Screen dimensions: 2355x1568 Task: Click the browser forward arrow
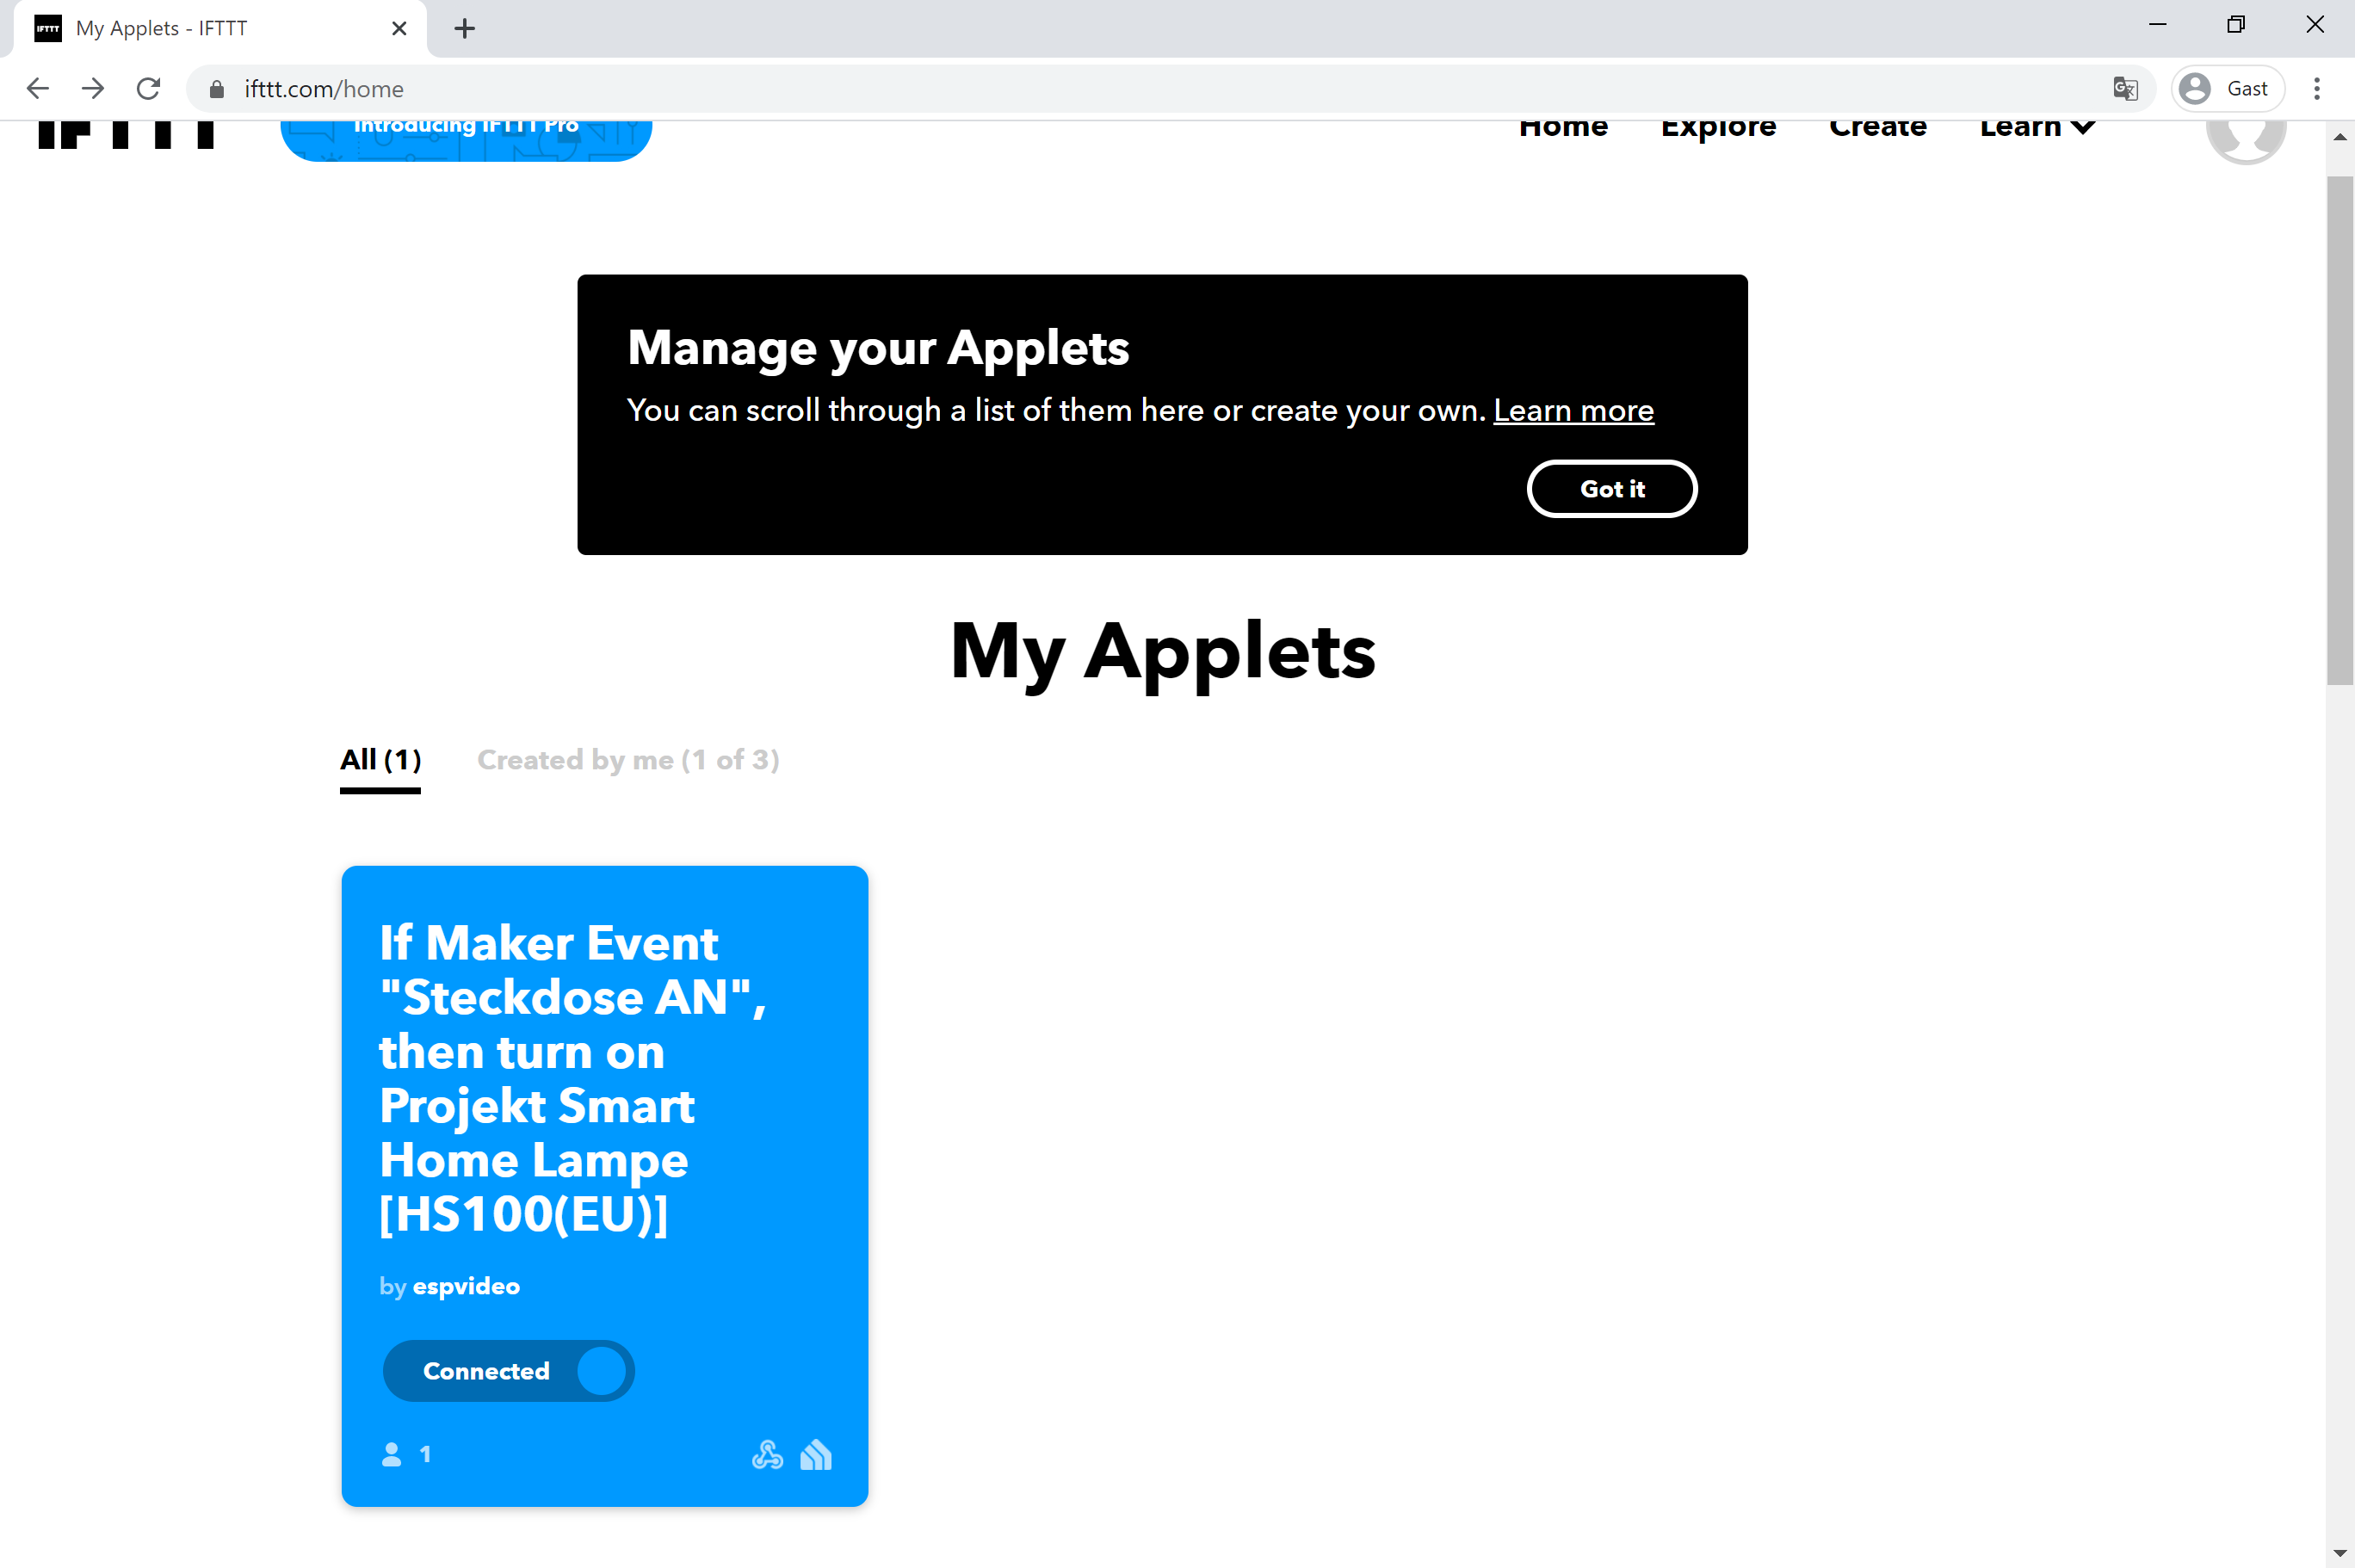93,89
